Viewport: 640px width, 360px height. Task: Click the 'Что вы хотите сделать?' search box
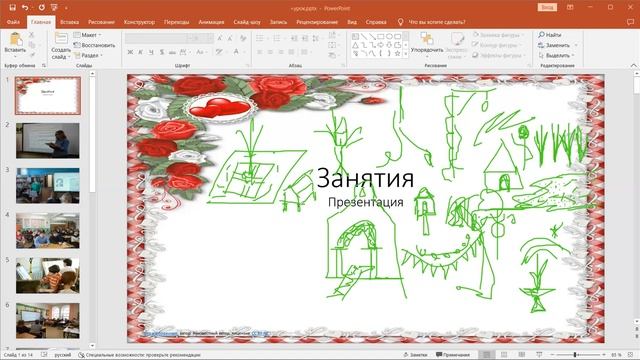437,22
